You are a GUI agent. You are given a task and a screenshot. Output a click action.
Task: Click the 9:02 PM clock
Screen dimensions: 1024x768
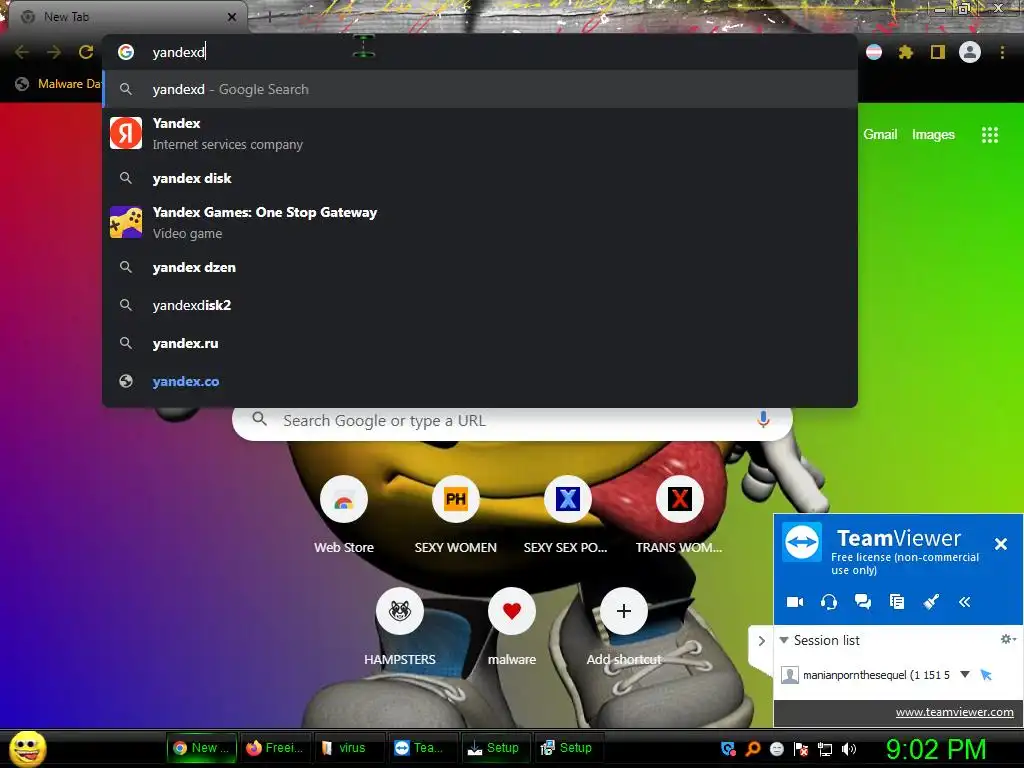(x=936, y=750)
